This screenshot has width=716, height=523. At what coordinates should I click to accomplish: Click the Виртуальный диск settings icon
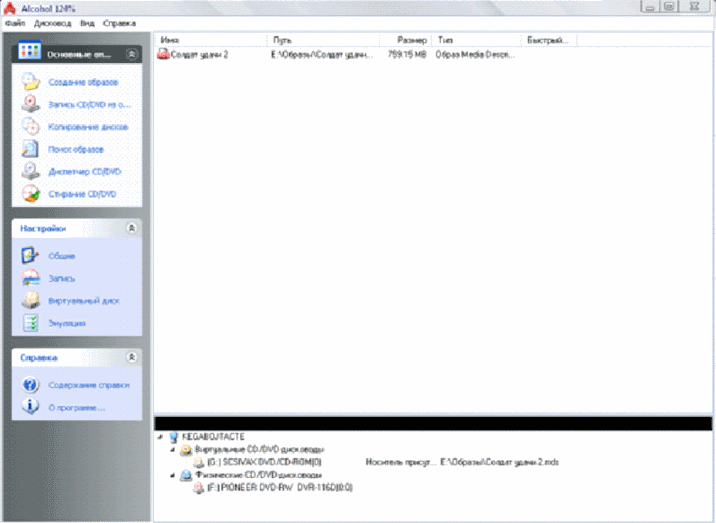click(31, 301)
